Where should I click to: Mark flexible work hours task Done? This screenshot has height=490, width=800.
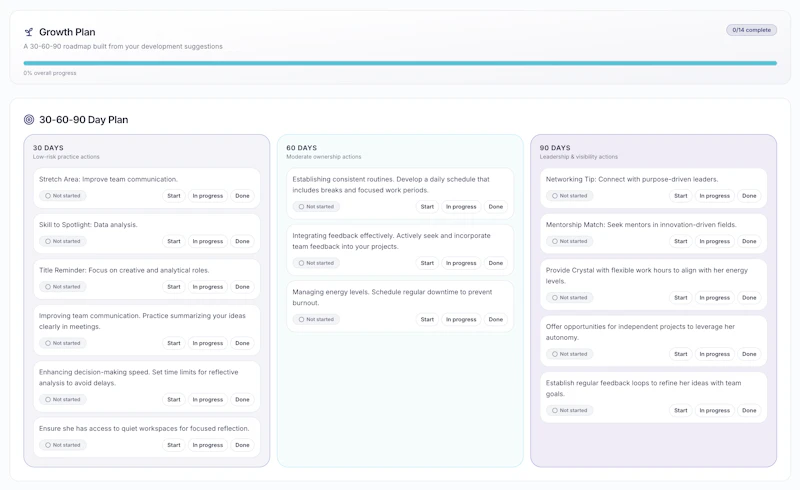pos(749,298)
